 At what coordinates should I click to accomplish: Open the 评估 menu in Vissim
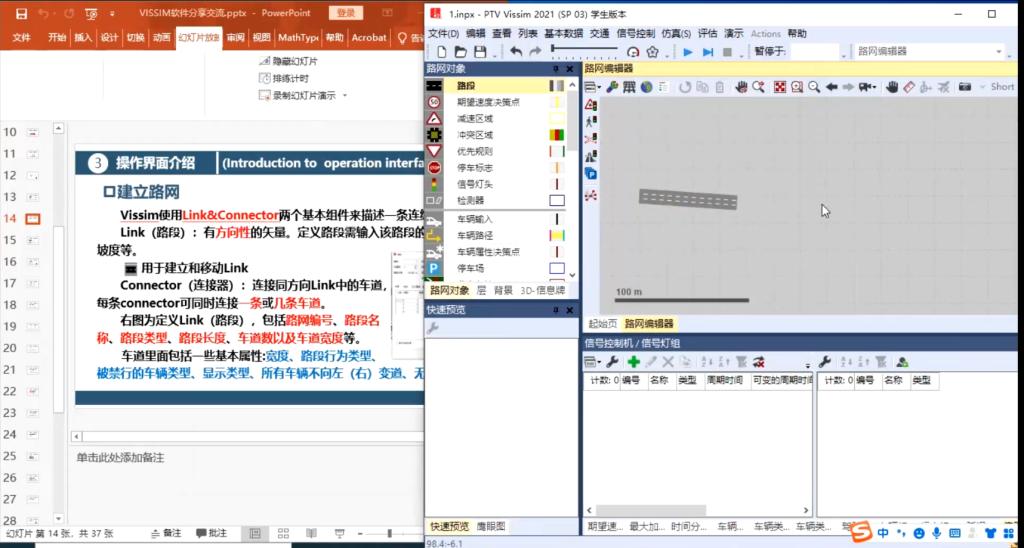[x=707, y=33]
